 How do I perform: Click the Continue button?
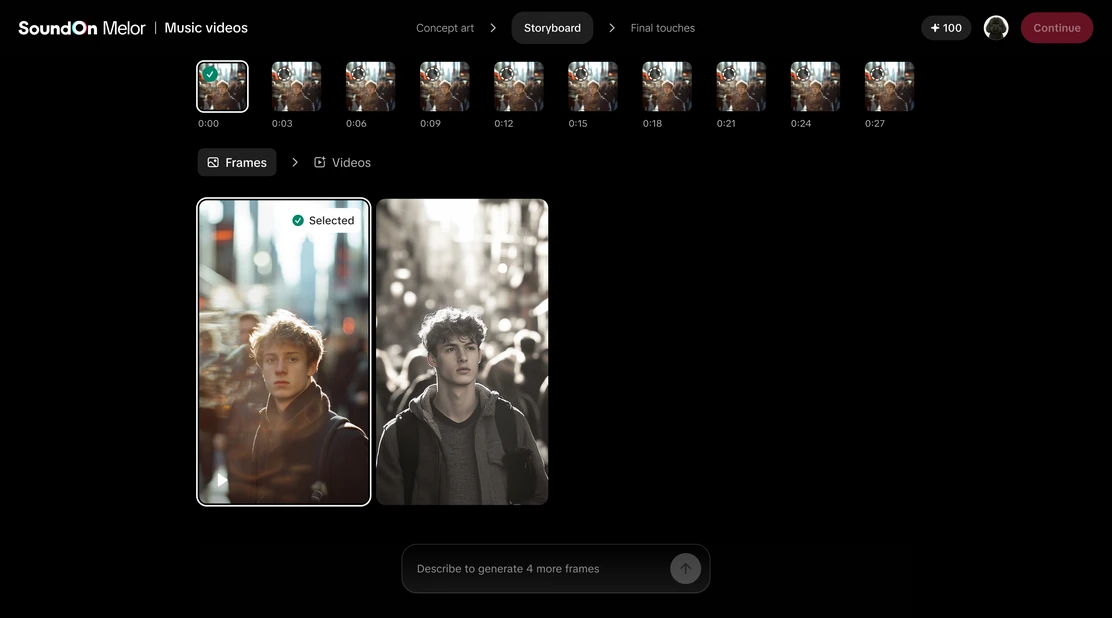(1057, 28)
